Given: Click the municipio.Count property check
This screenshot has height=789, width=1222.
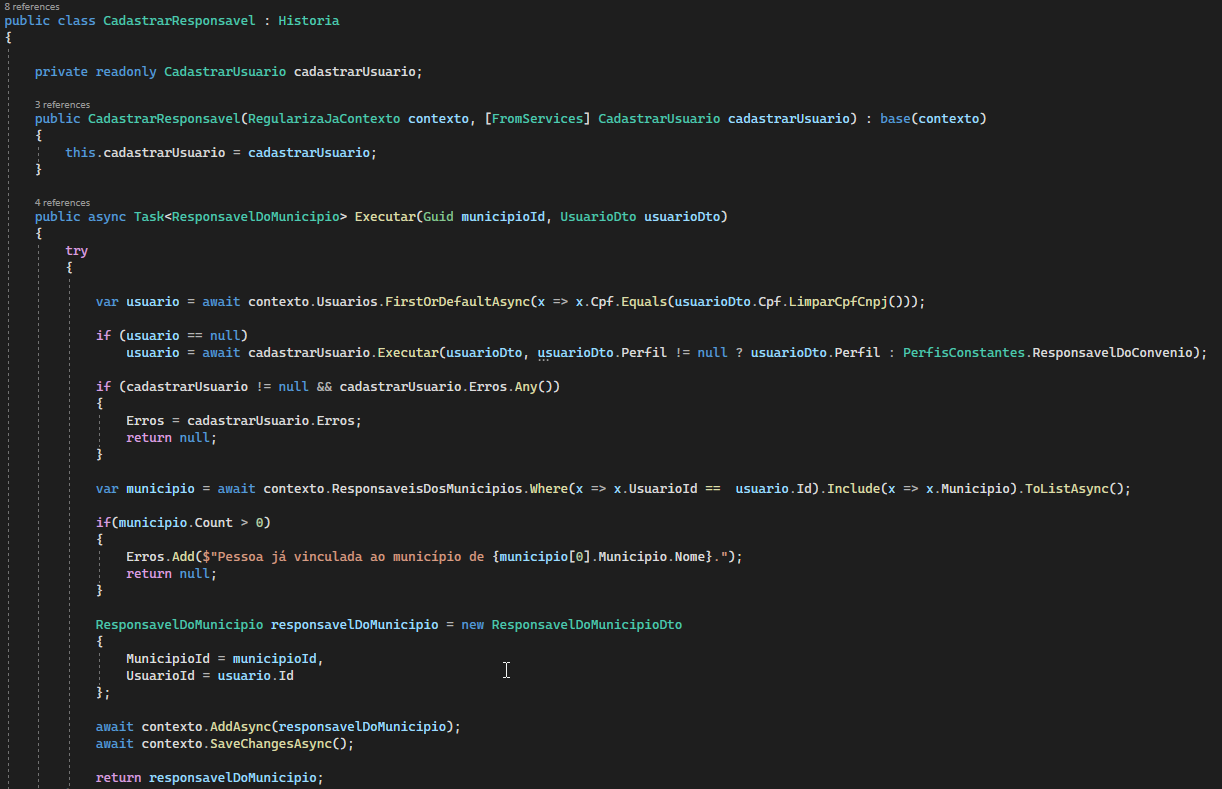Looking at the screenshot, I should tap(179, 523).
